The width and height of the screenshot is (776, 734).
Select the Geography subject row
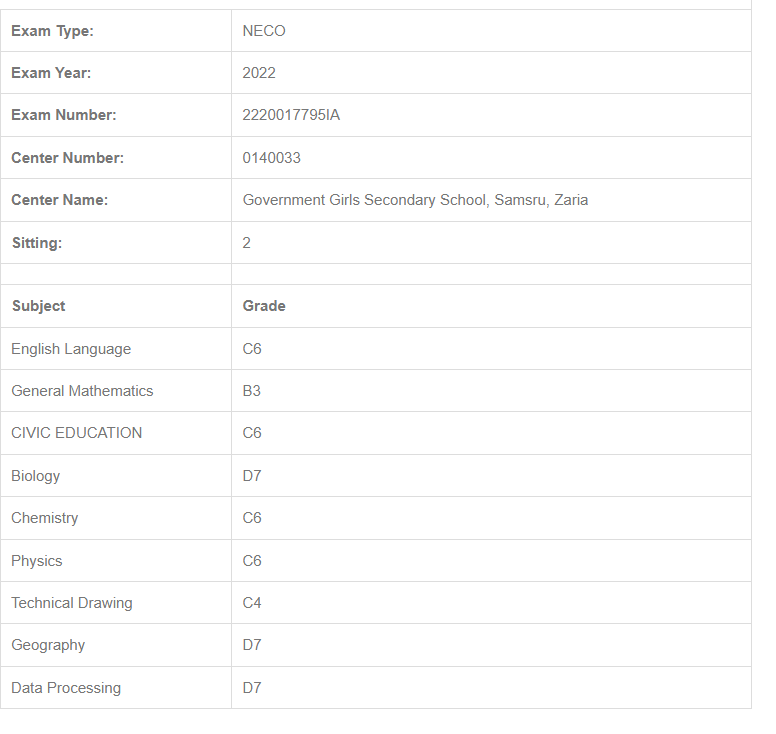pyautogui.click(x=48, y=645)
